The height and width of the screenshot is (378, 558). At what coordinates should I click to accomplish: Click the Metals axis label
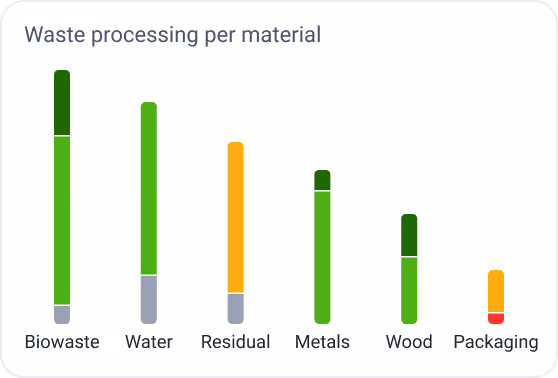[x=322, y=342]
